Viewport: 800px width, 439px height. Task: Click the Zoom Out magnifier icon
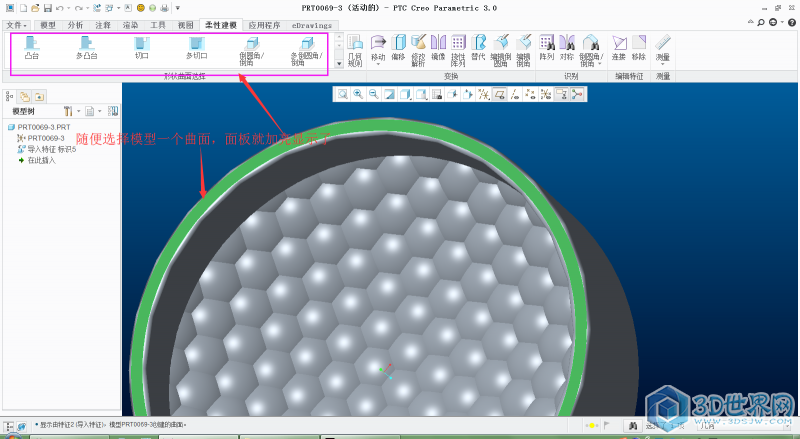(x=374, y=94)
